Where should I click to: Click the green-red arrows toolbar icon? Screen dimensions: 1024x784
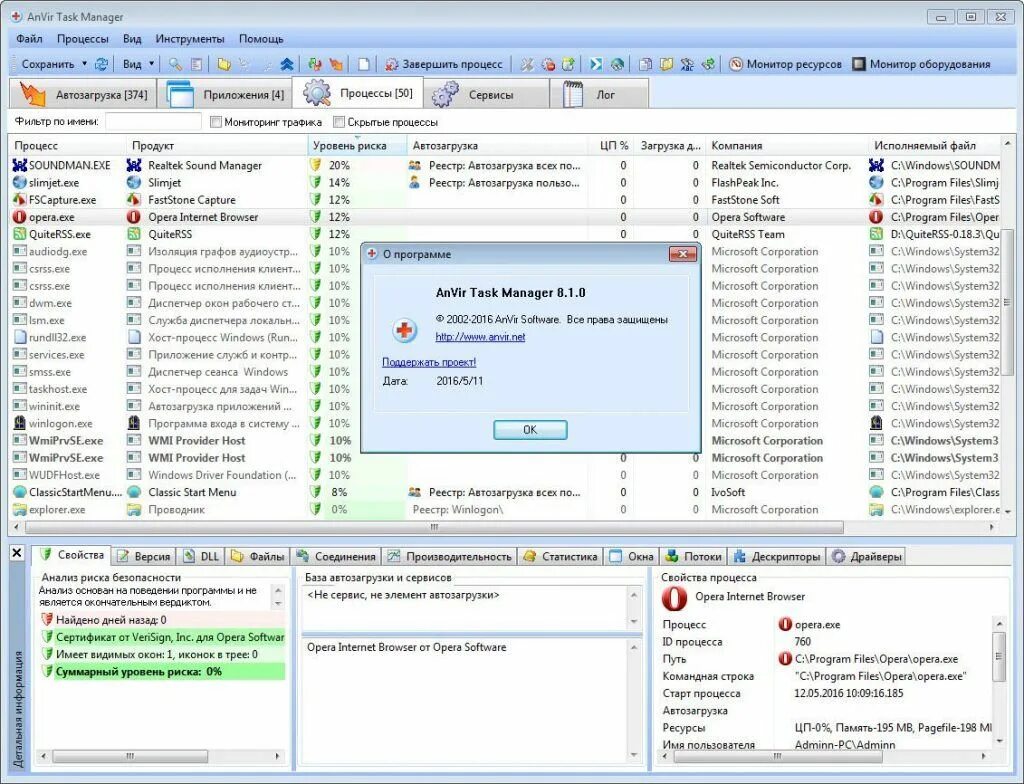coord(315,64)
